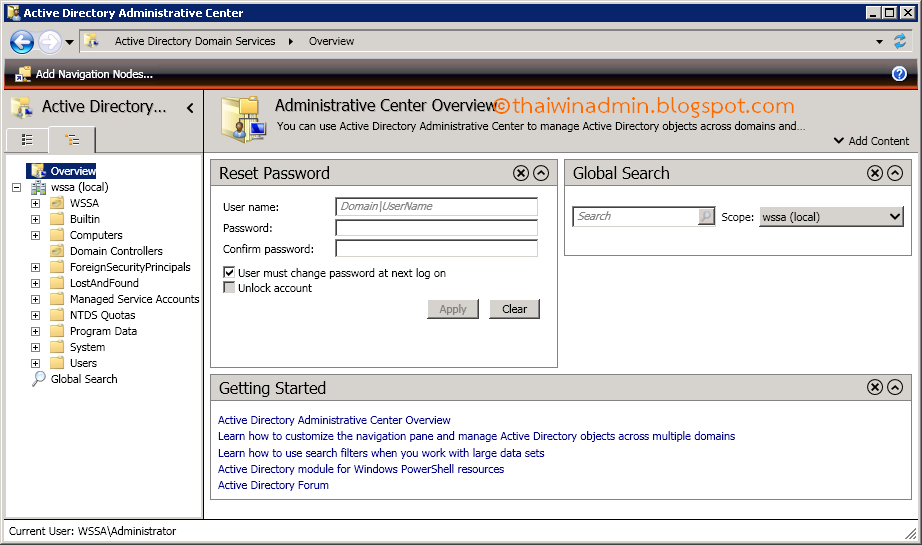Switch to List View tab

(x=27, y=140)
